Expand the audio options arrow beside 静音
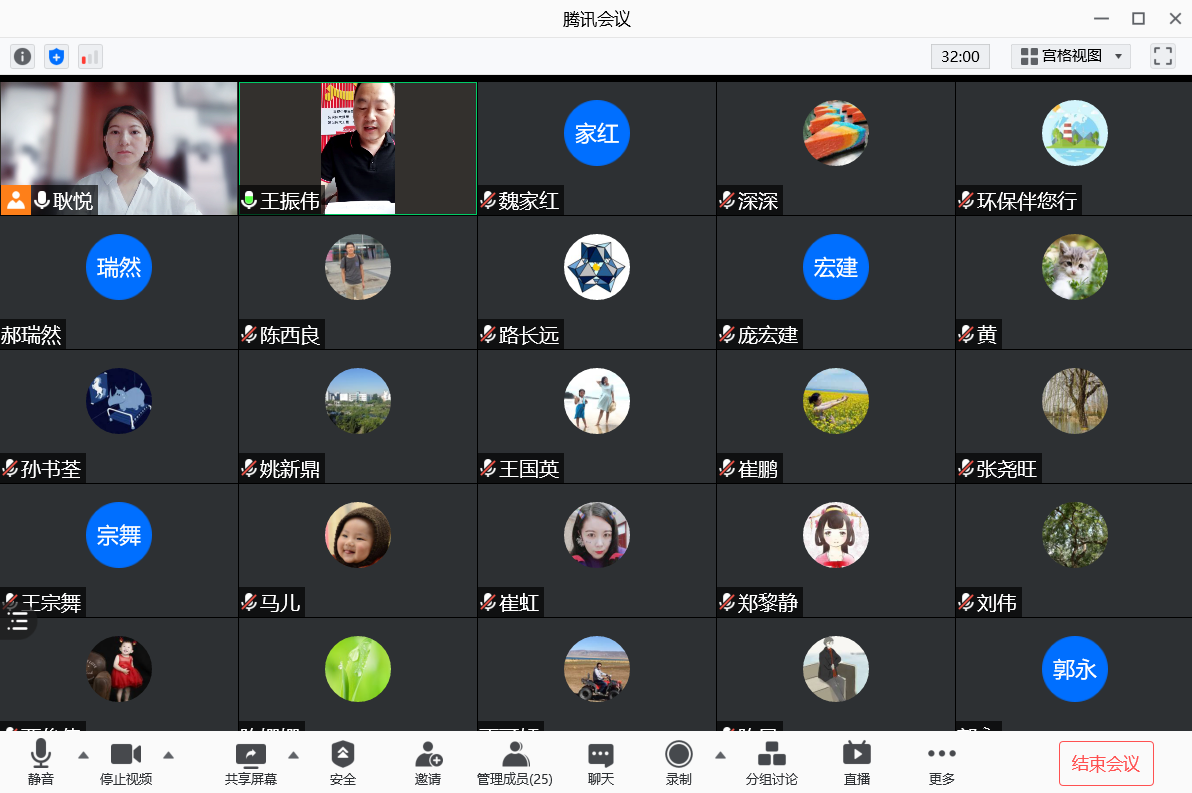1192x793 pixels. click(x=83, y=755)
